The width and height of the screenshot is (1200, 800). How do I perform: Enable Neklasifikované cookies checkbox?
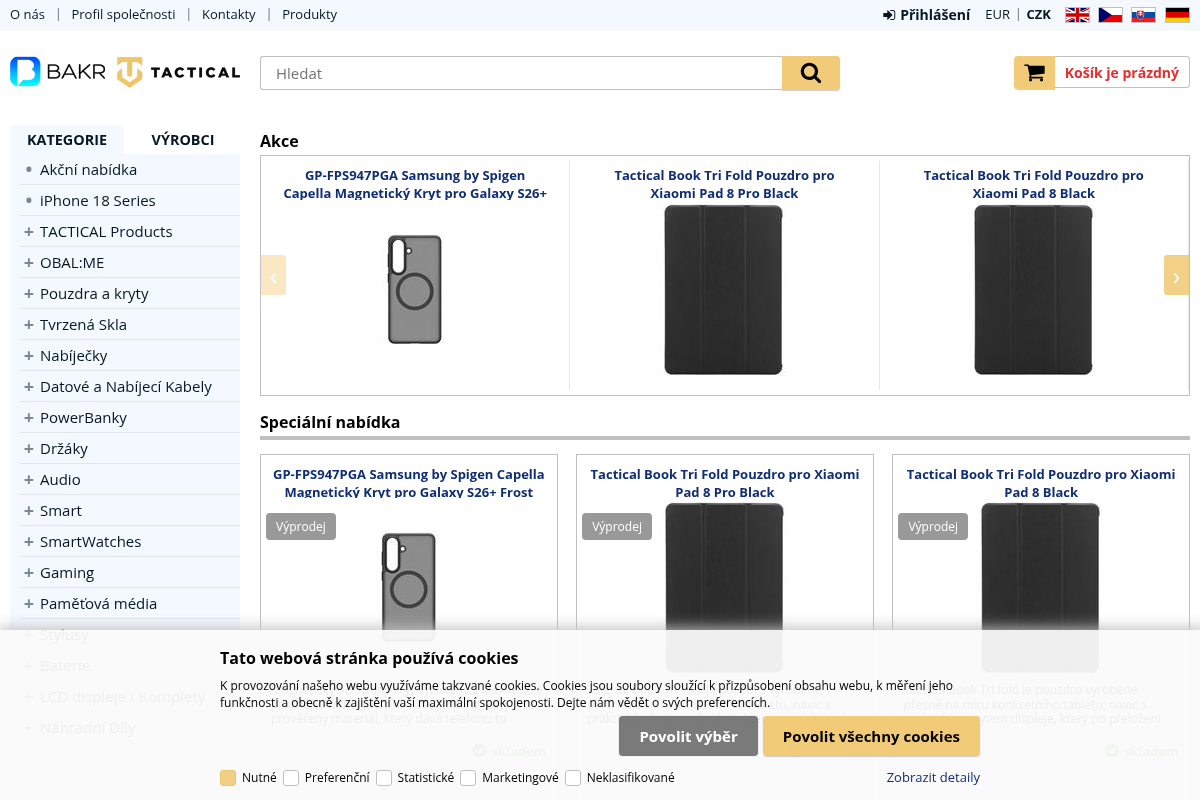[573, 778]
